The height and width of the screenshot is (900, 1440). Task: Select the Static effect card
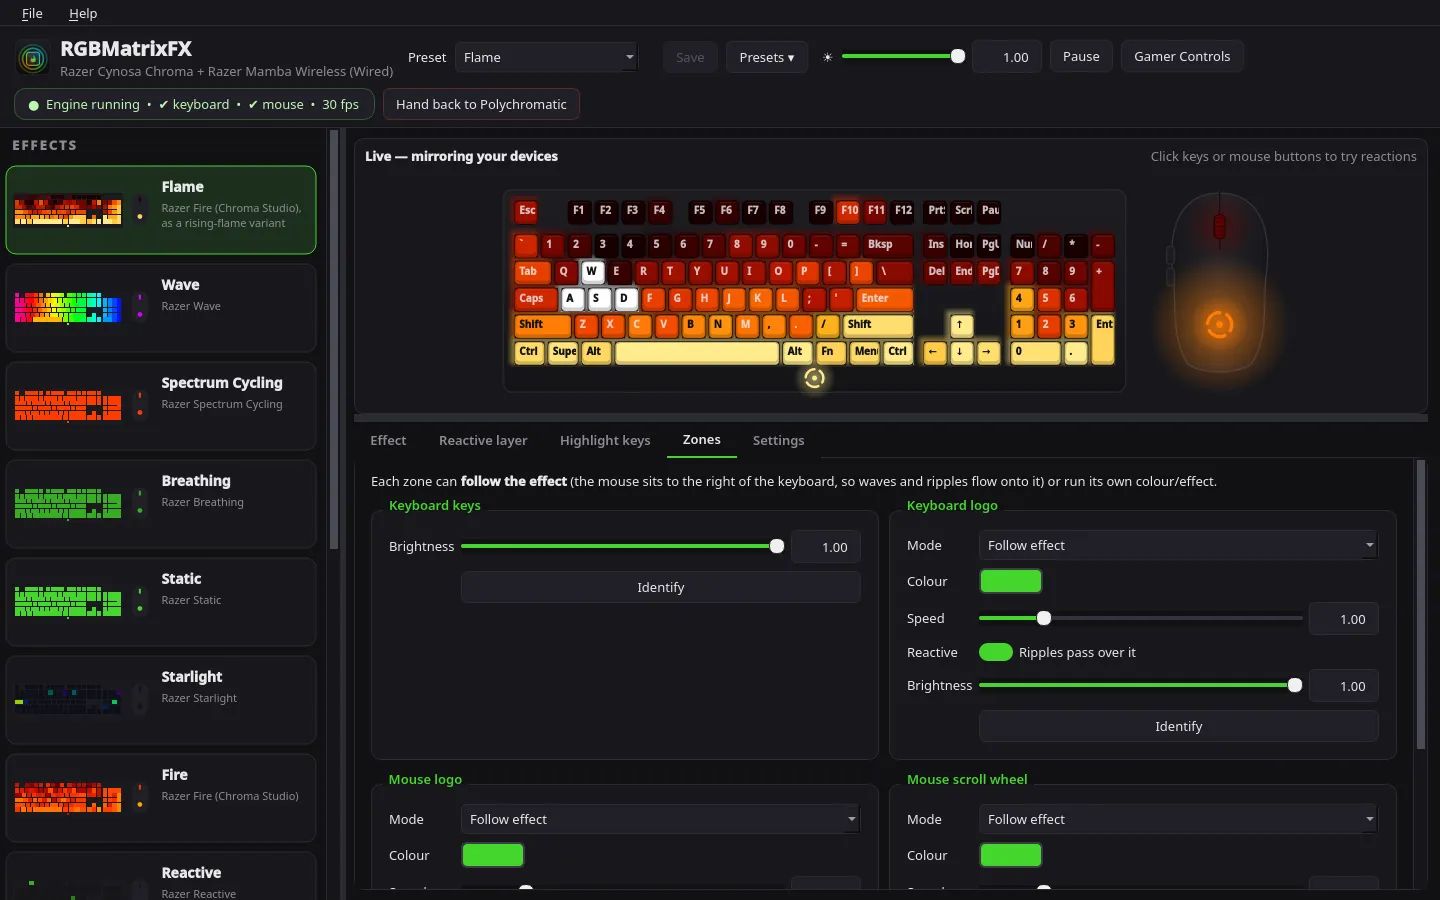pos(161,601)
